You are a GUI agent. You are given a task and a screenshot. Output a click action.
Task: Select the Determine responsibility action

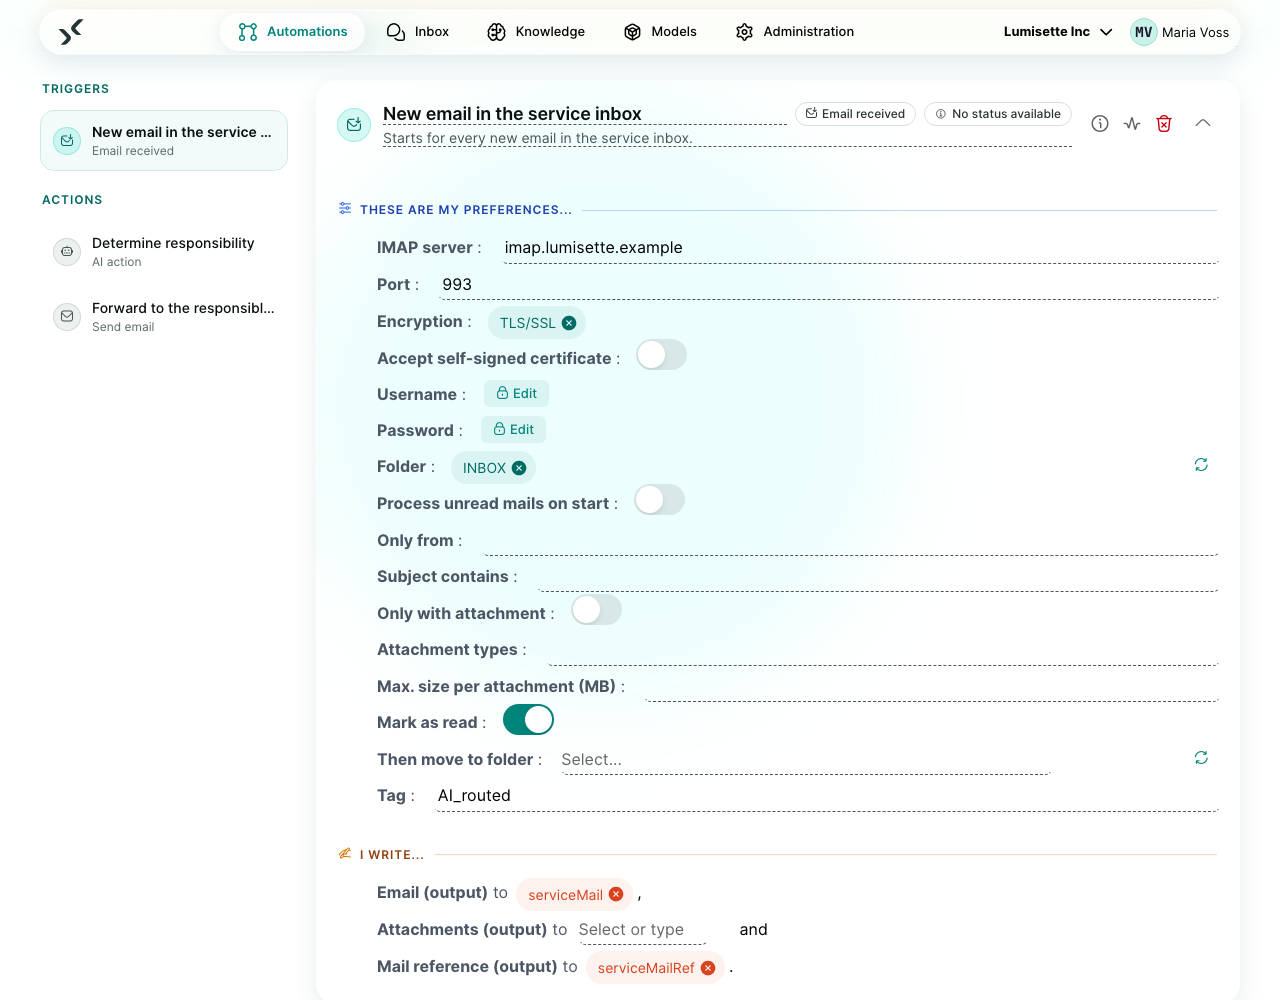click(164, 252)
